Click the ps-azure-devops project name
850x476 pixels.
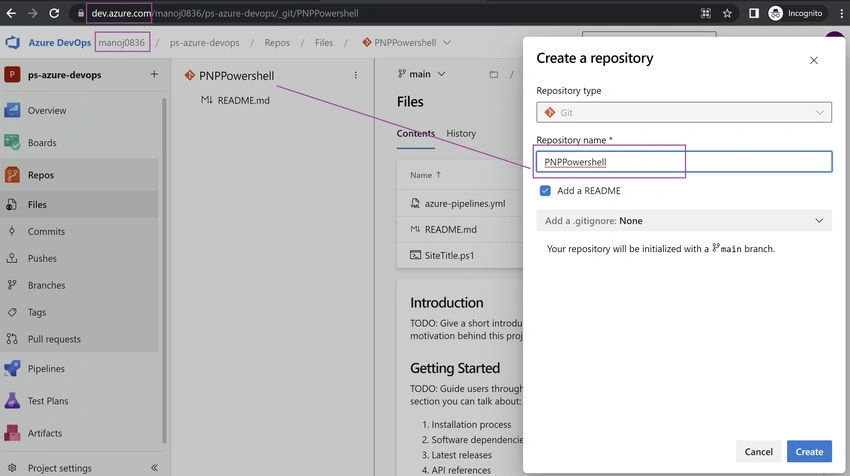pos(65,75)
